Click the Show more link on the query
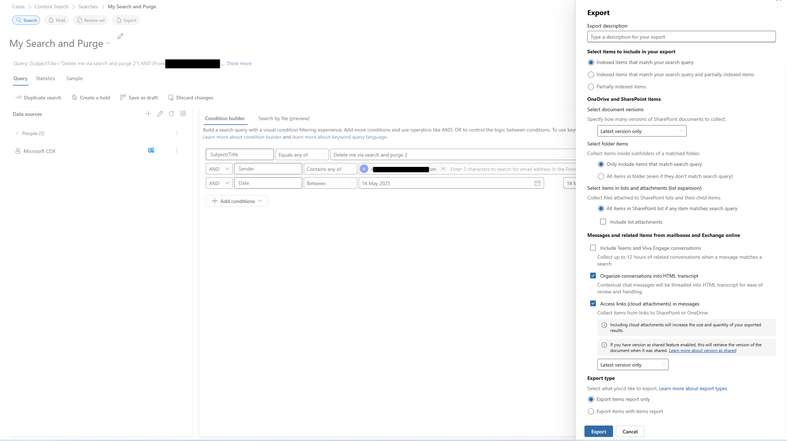787x441 pixels. click(239, 63)
